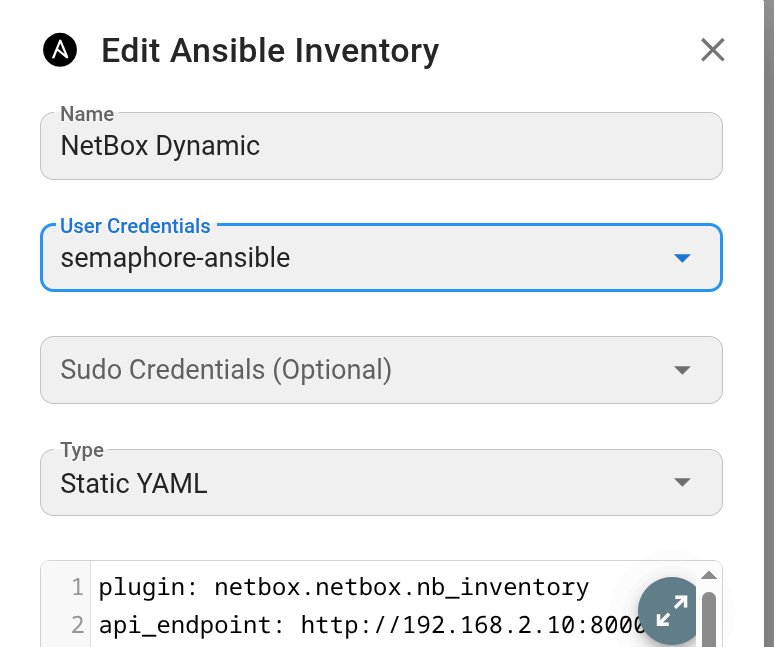
Task: Click the line number 2 in editor gutter
Action: point(77,625)
